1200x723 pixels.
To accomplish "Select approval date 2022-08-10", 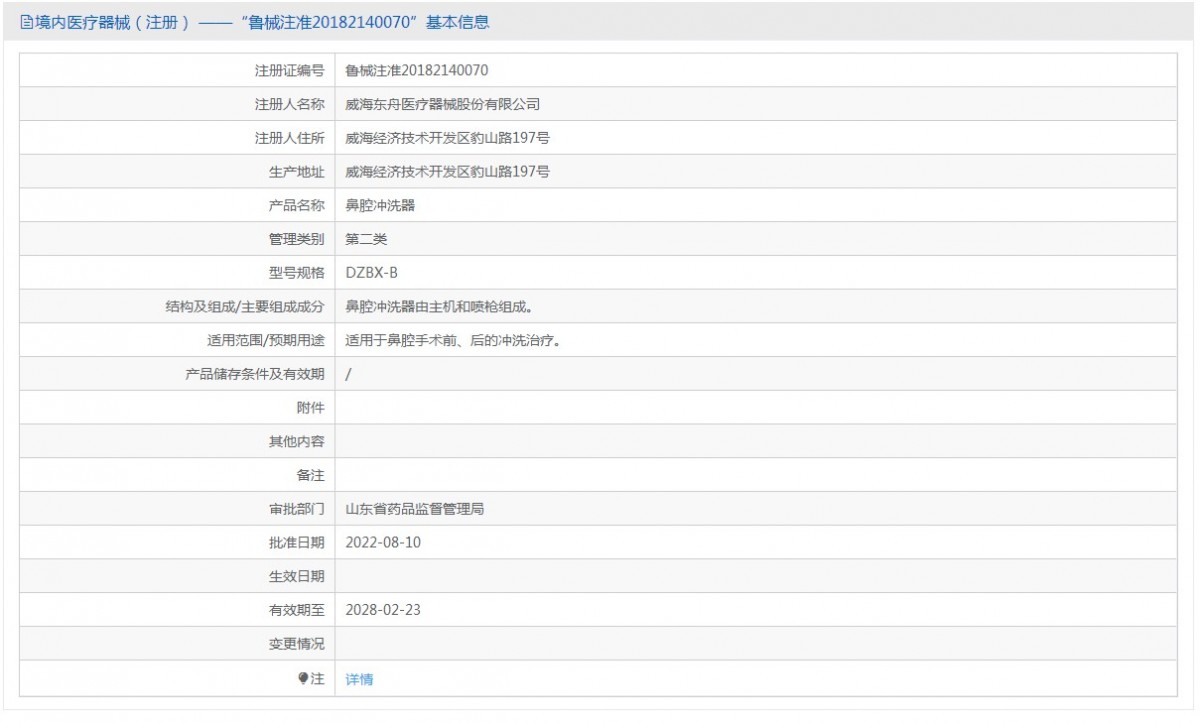I will click(x=383, y=543).
